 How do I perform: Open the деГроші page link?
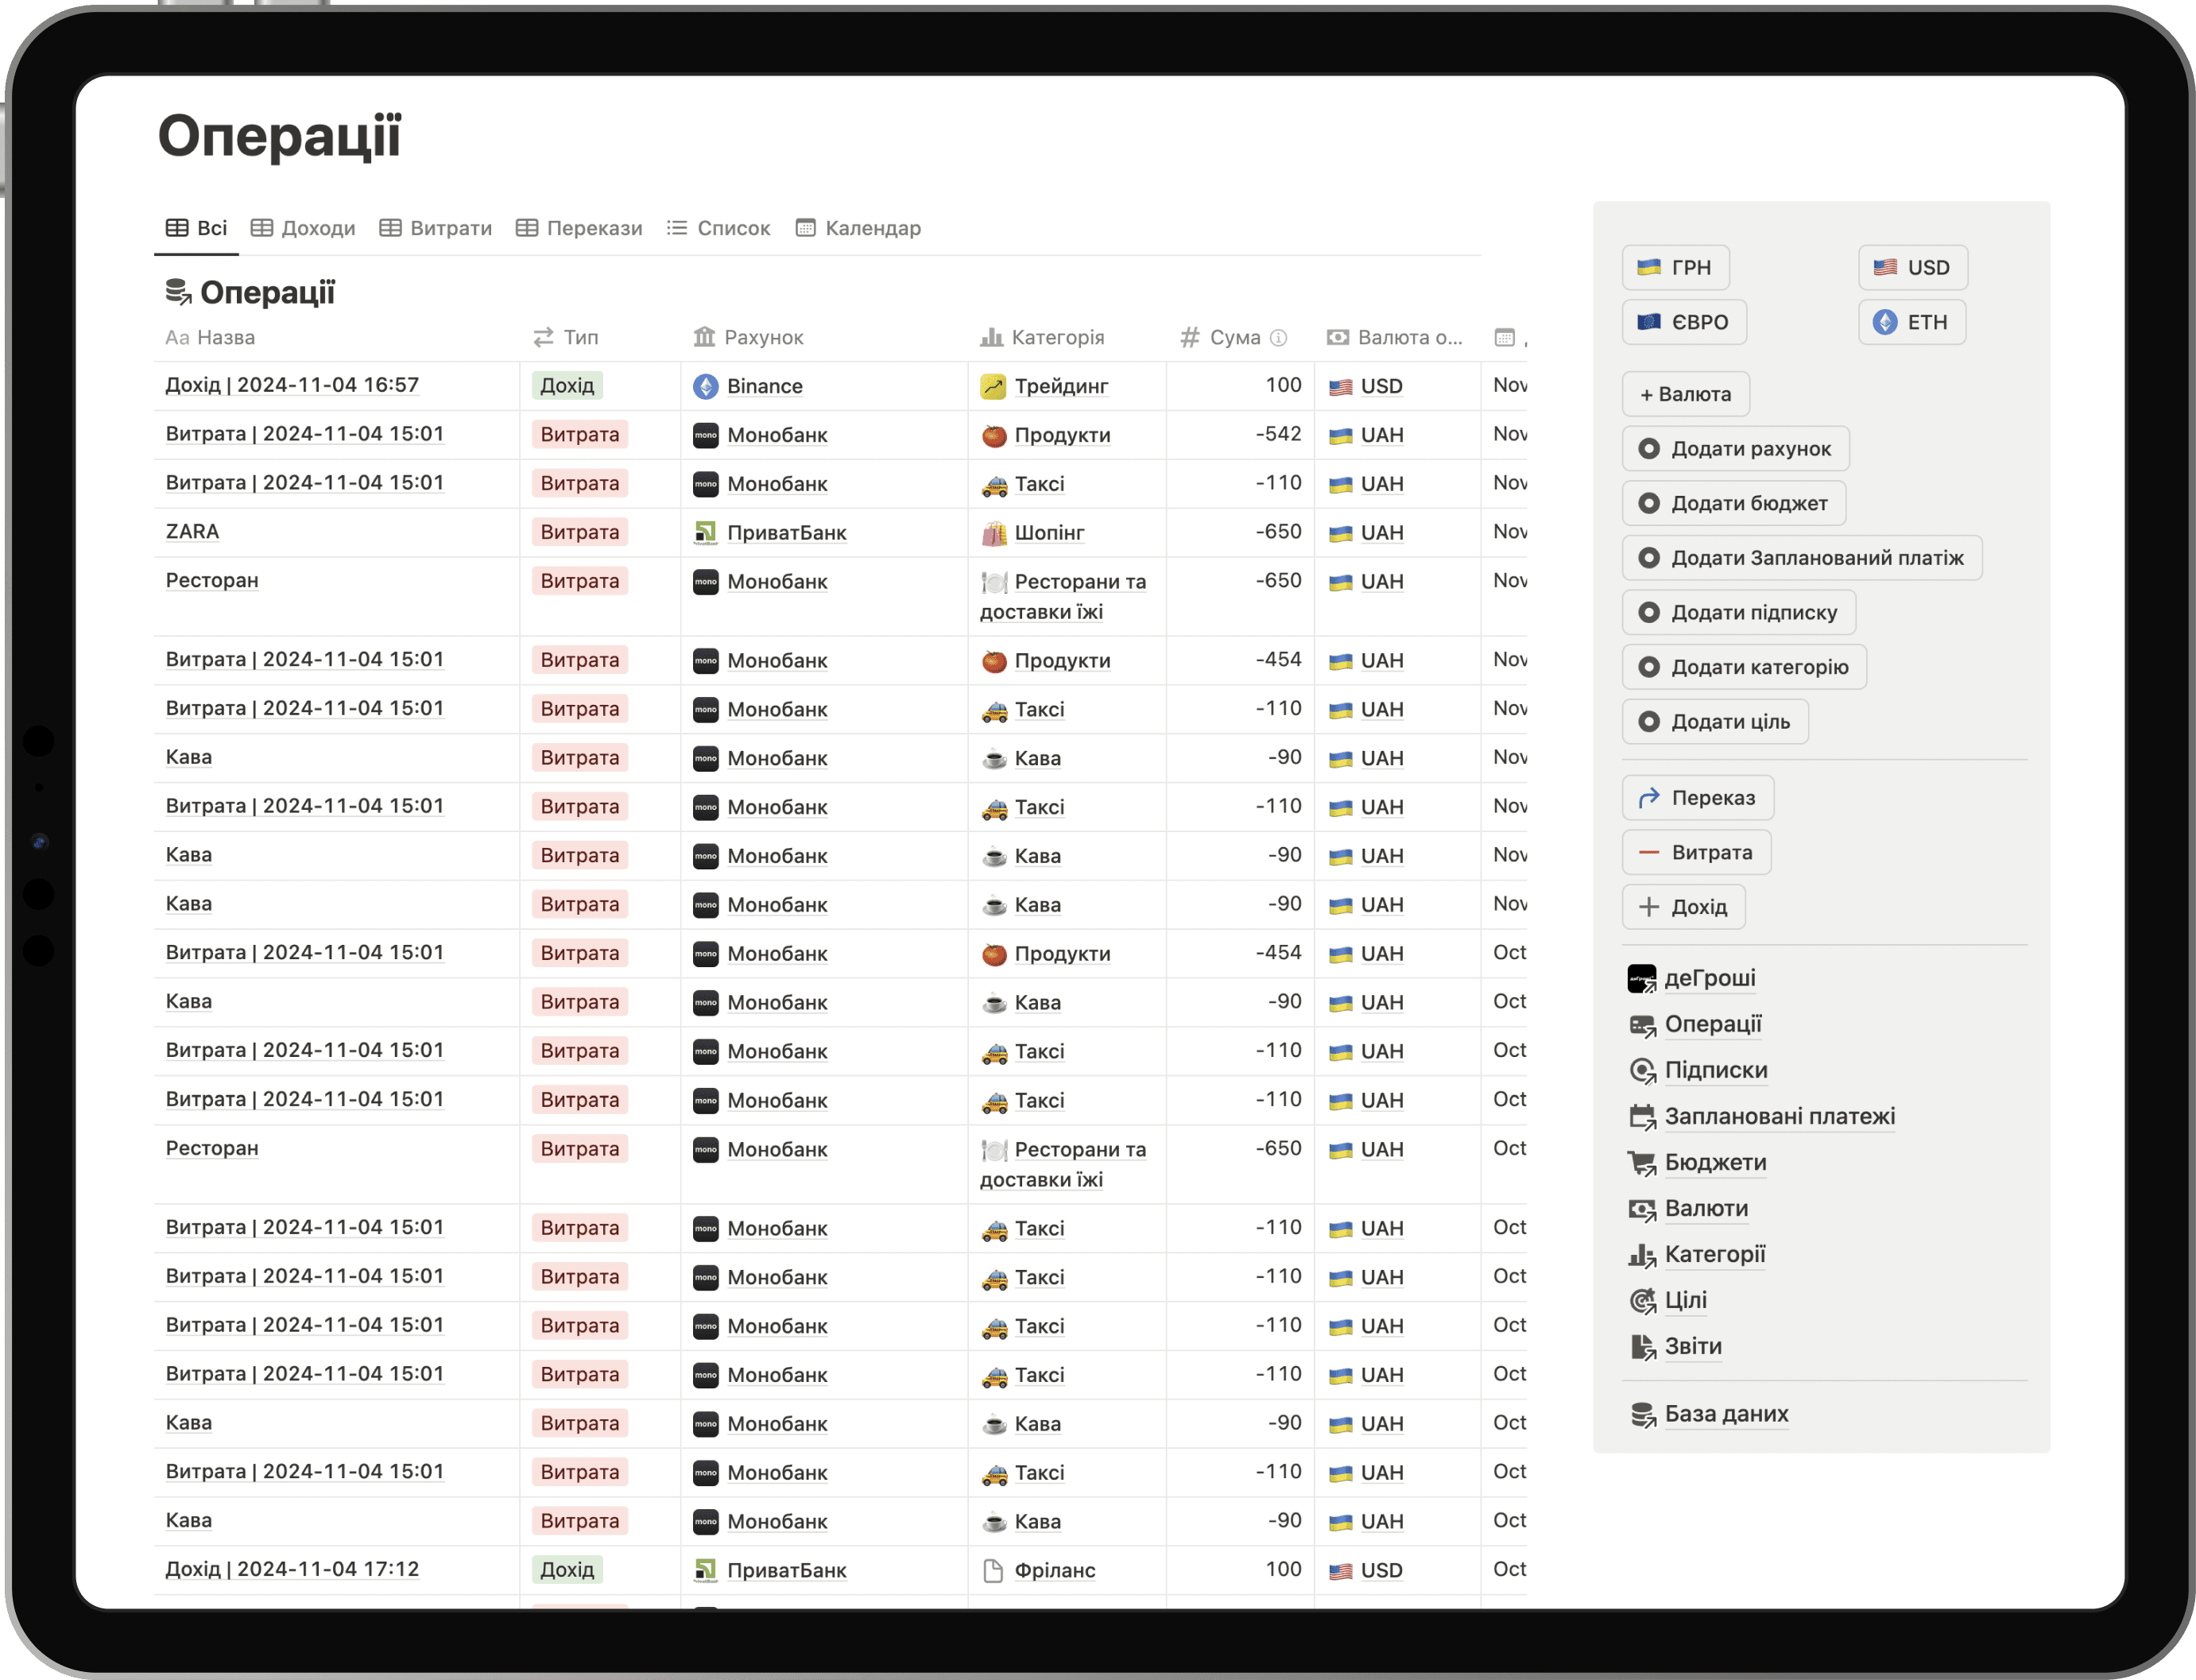click(1710, 978)
